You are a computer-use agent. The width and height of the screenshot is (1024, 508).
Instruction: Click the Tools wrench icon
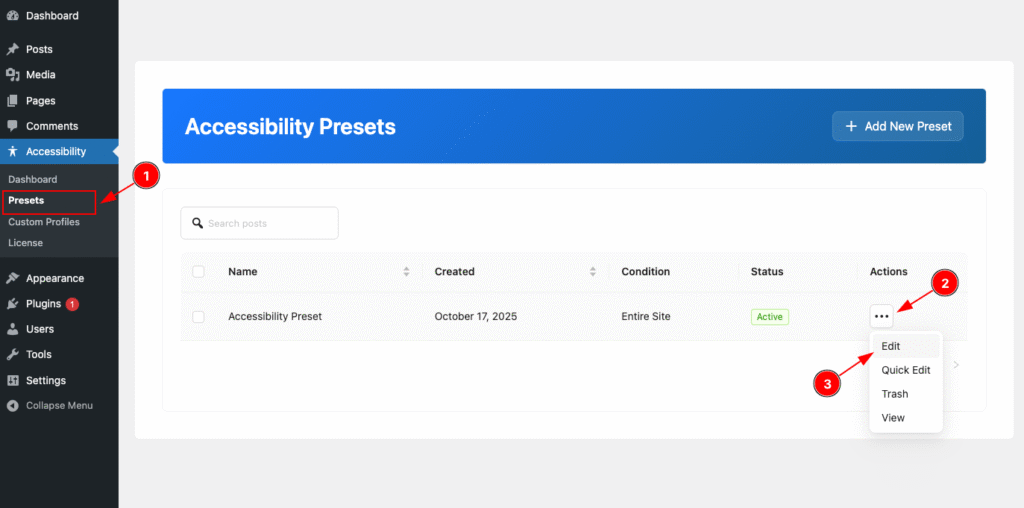click(12, 355)
